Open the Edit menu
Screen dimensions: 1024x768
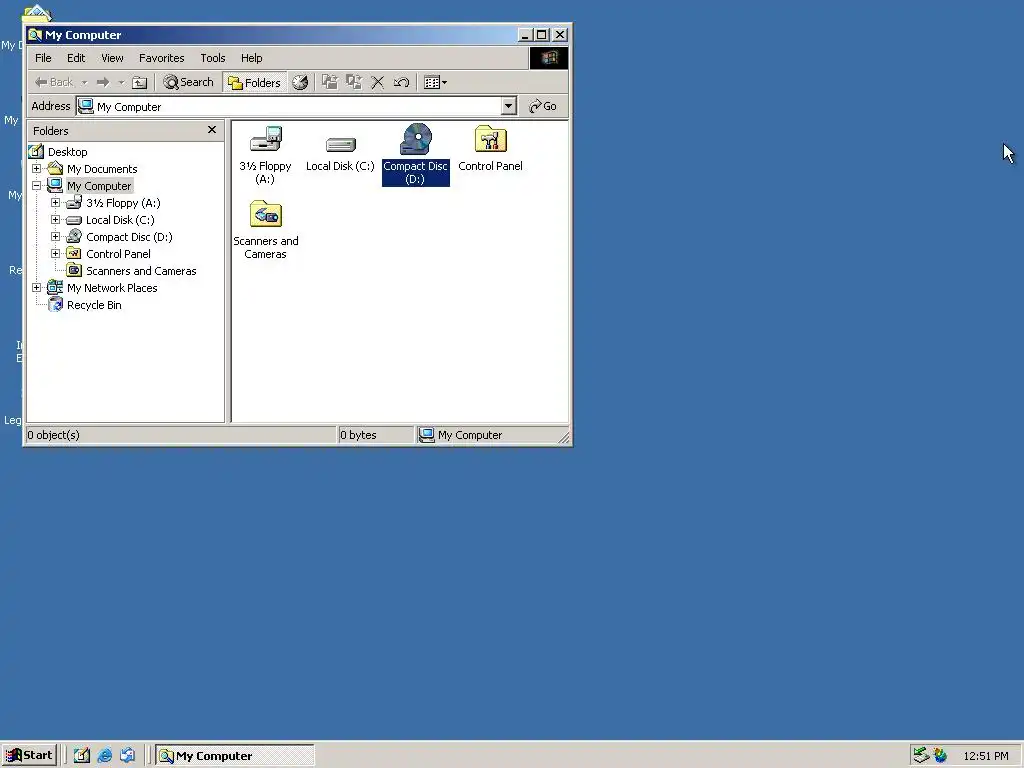pos(76,58)
